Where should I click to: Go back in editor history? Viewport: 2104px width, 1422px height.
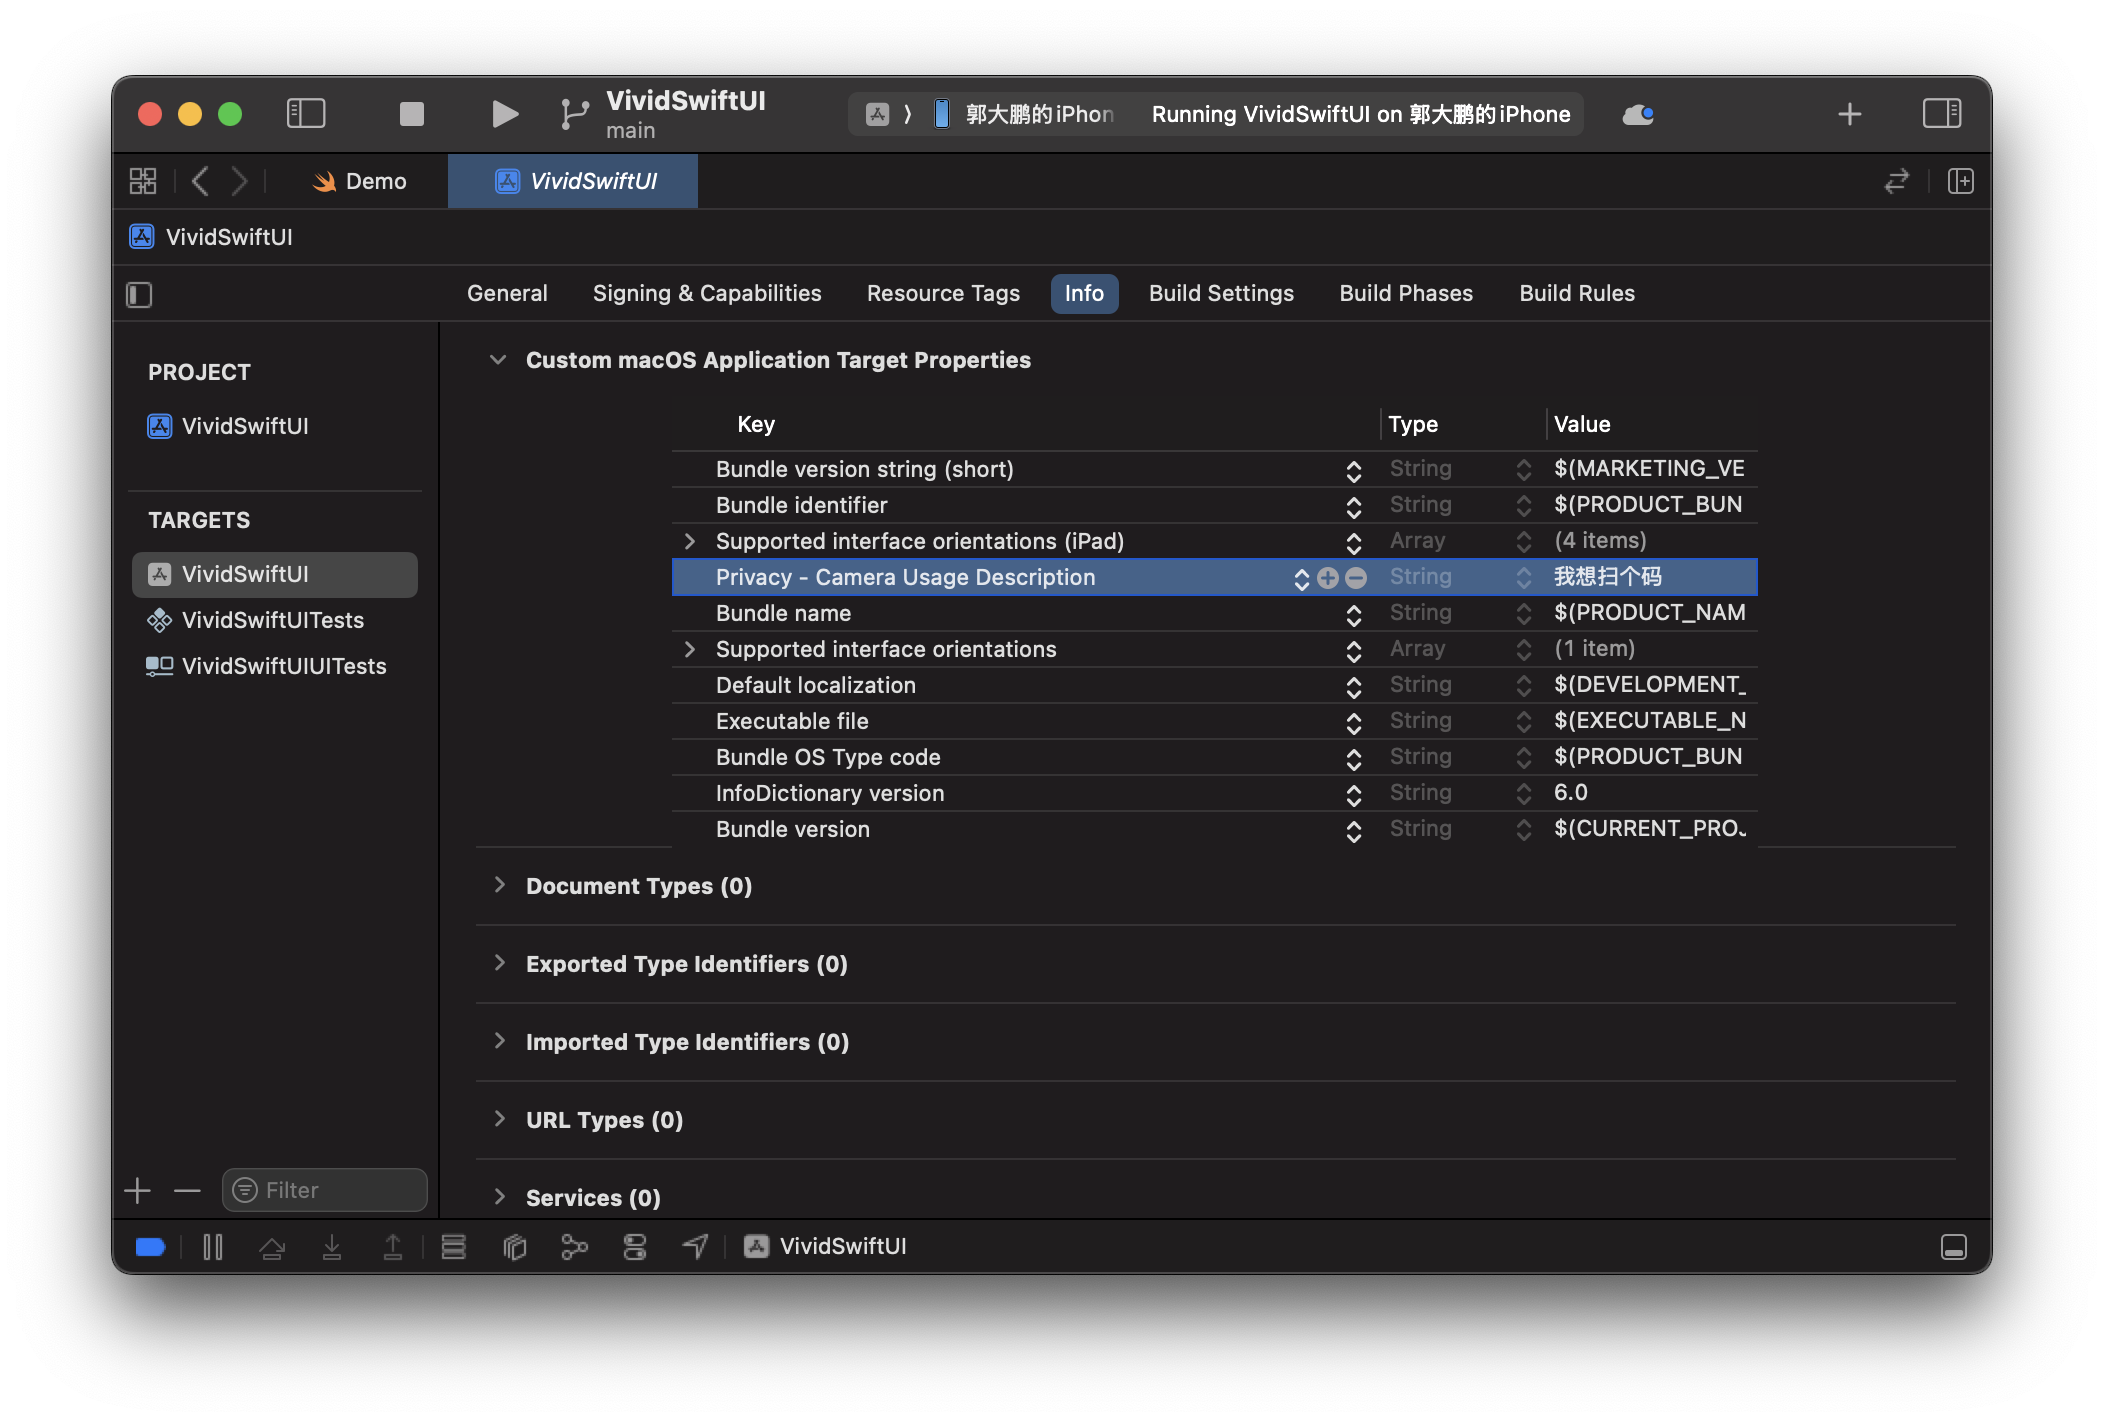coord(200,181)
